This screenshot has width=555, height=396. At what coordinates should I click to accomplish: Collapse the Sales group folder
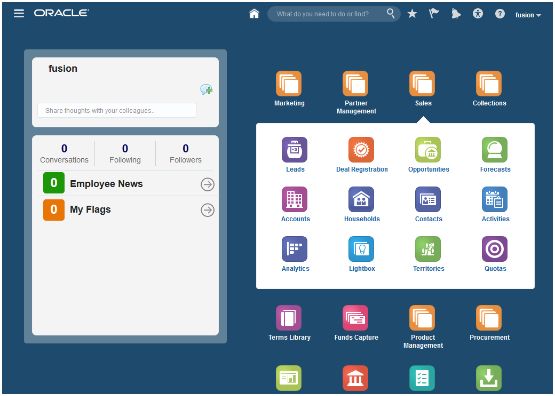coord(422,84)
